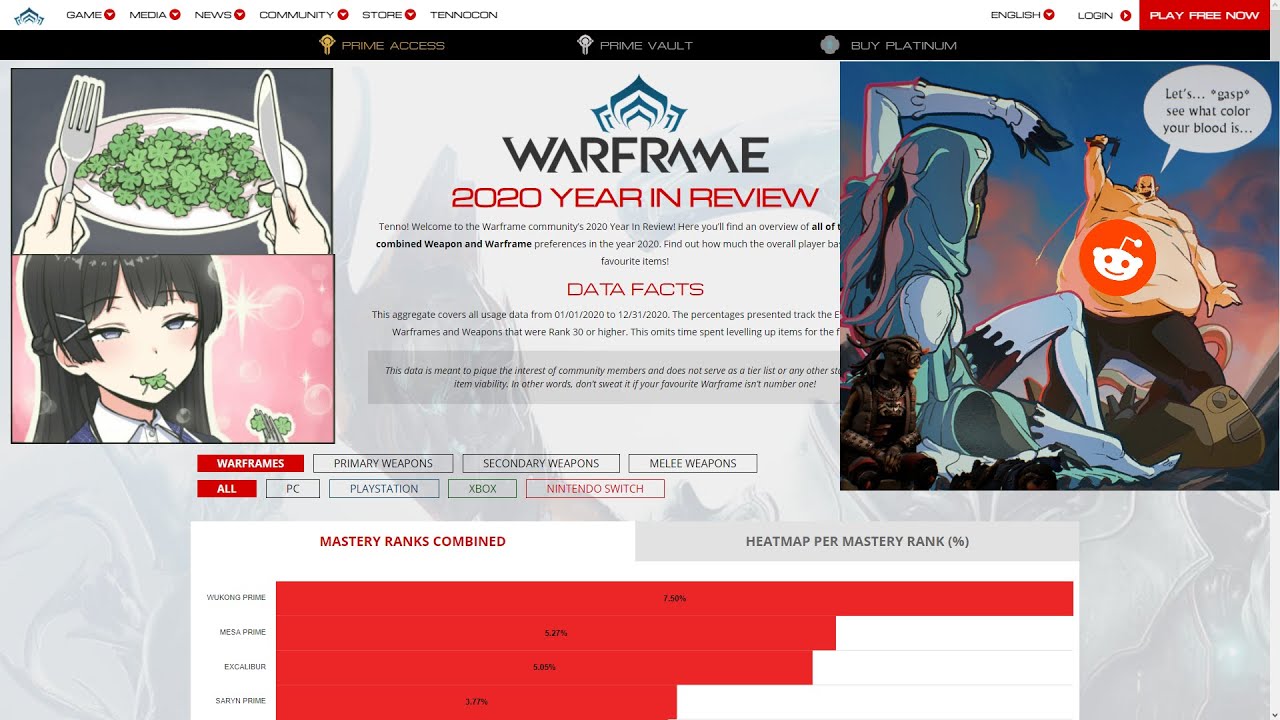Click the LOGIN arrow icon
Image resolution: width=1280 pixels, height=720 pixels.
[x=1126, y=15]
